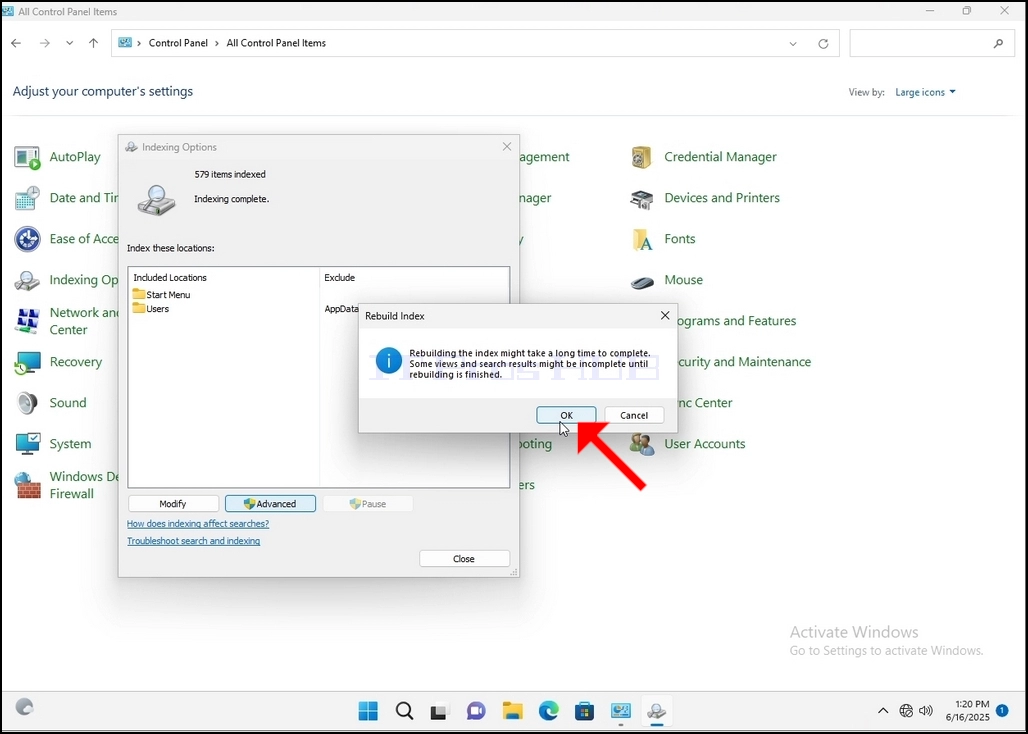
Task: Open Advanced indexing settings
Action: click(270, 503)
